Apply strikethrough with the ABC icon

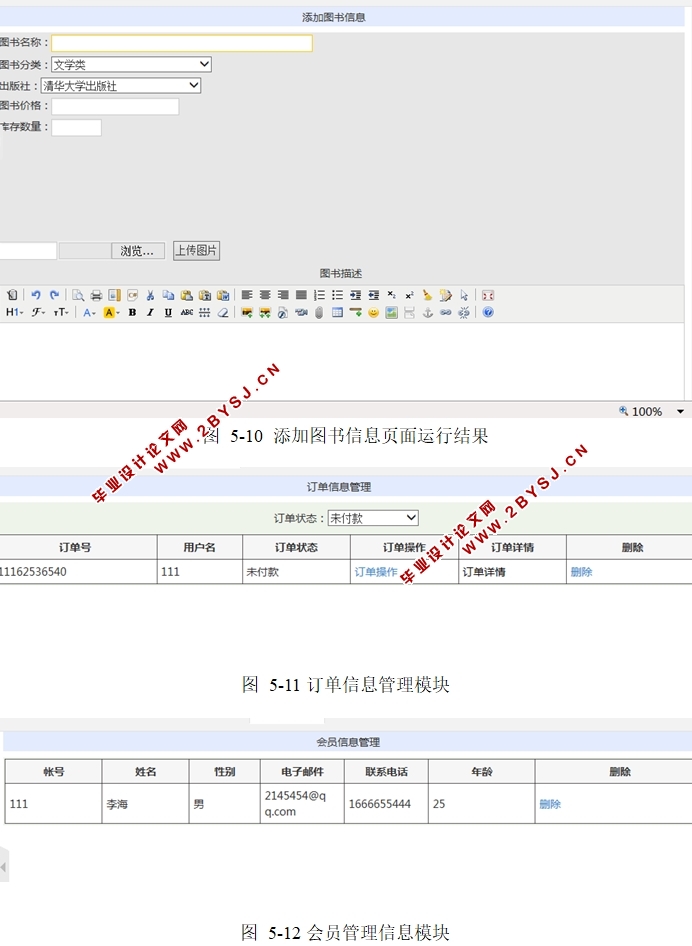(187, 313)
